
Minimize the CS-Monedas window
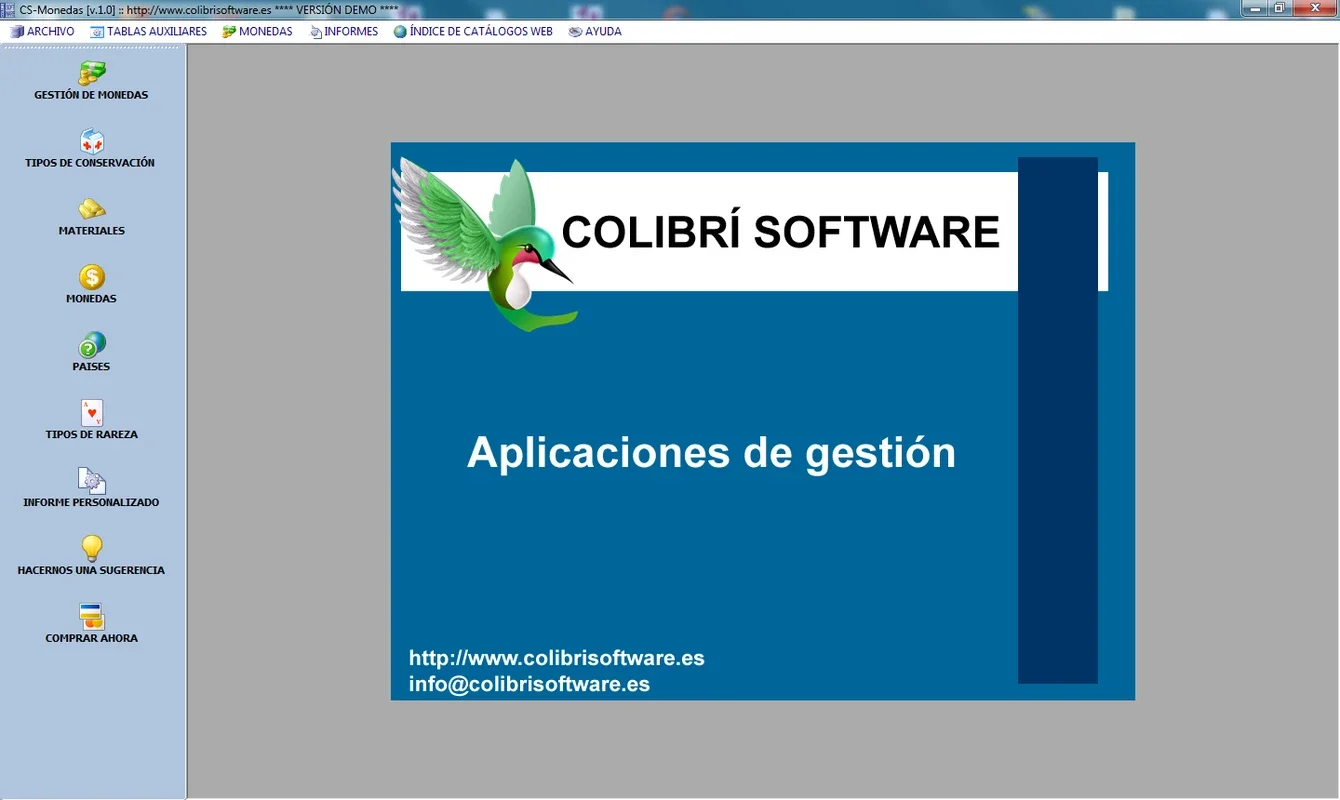click(1256, 7)
